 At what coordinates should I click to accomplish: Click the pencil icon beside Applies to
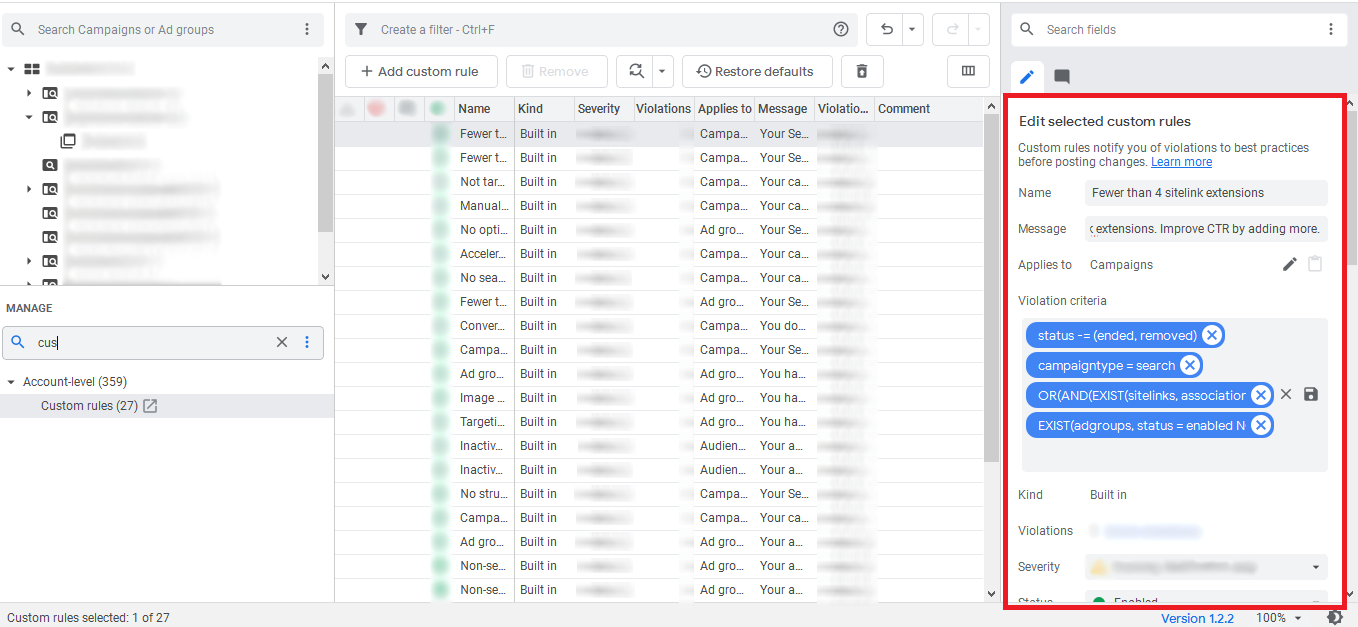1290,265
